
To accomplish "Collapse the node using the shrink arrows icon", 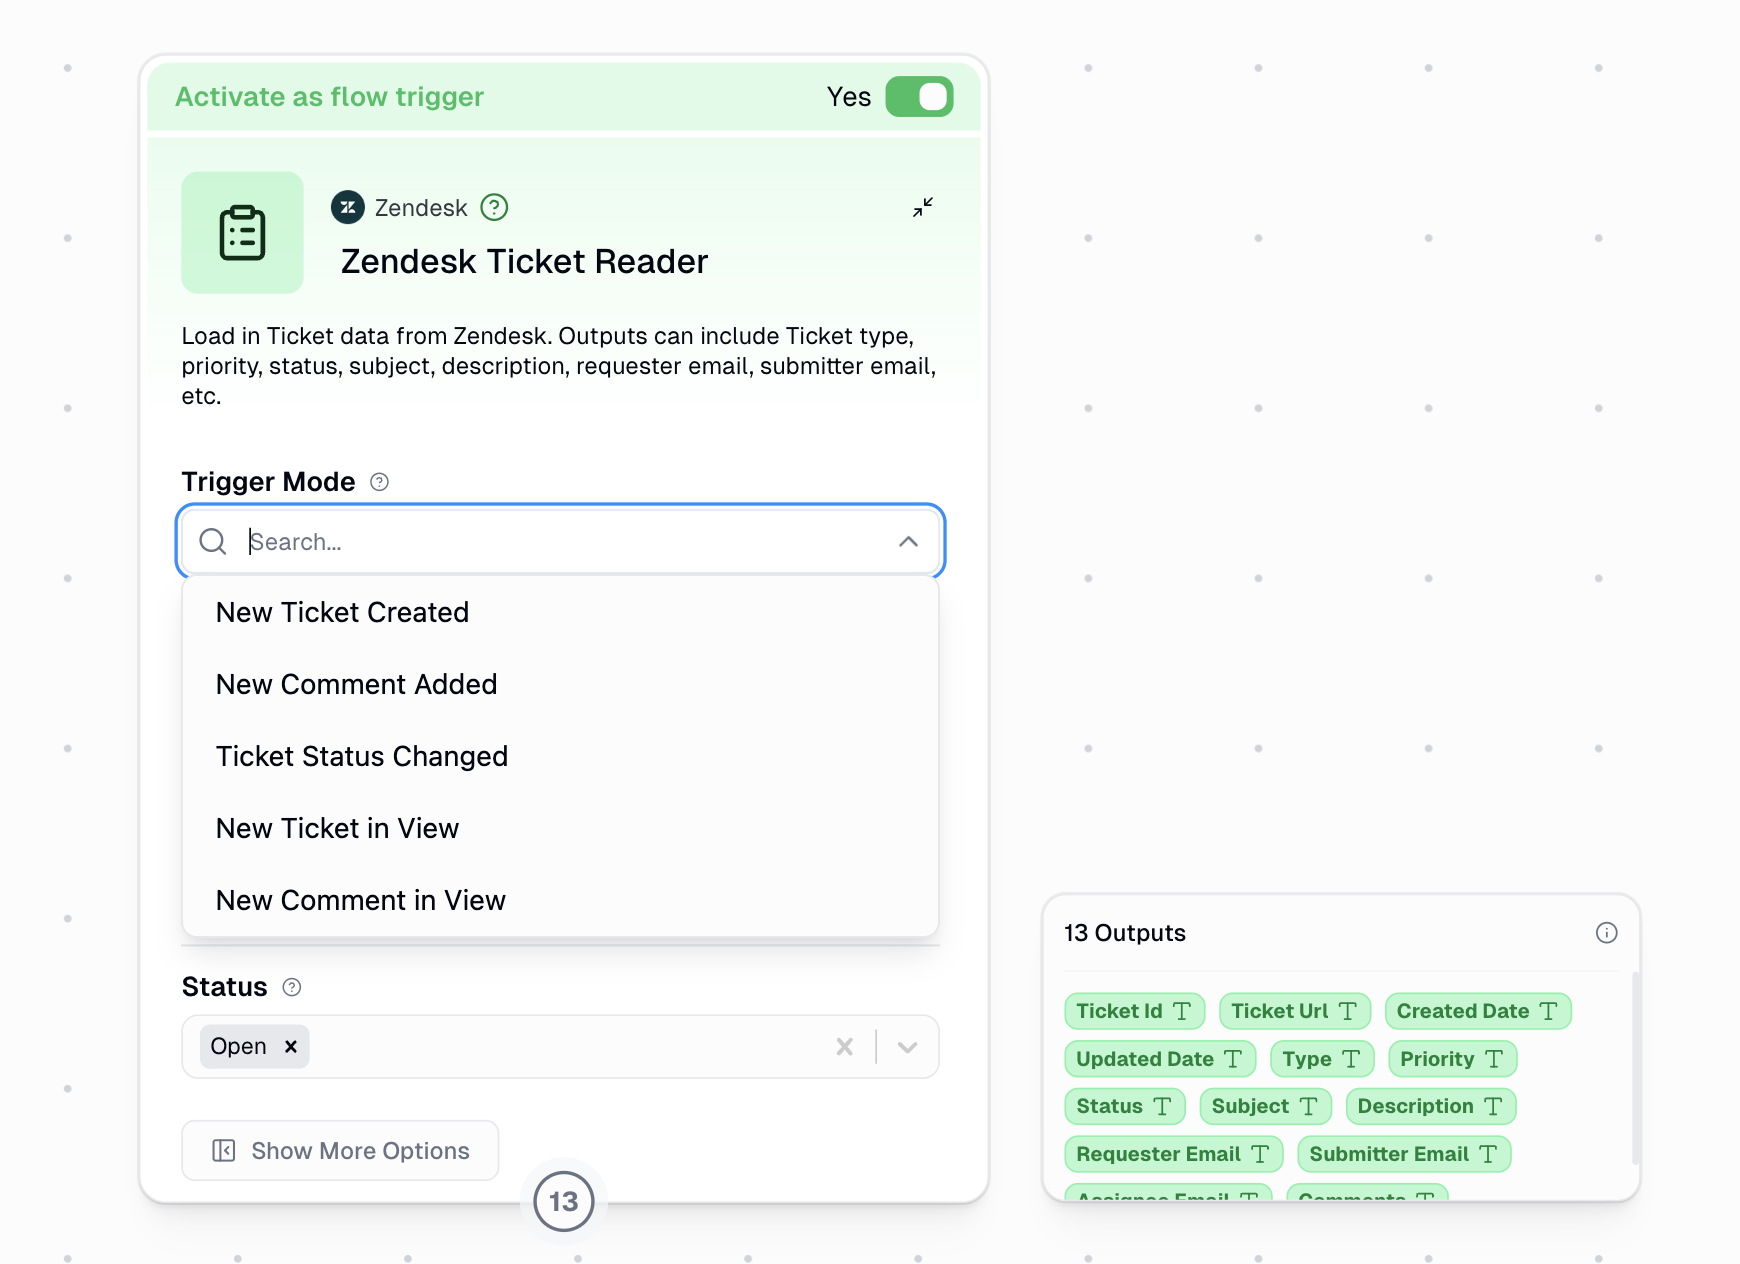I will 922,207.
